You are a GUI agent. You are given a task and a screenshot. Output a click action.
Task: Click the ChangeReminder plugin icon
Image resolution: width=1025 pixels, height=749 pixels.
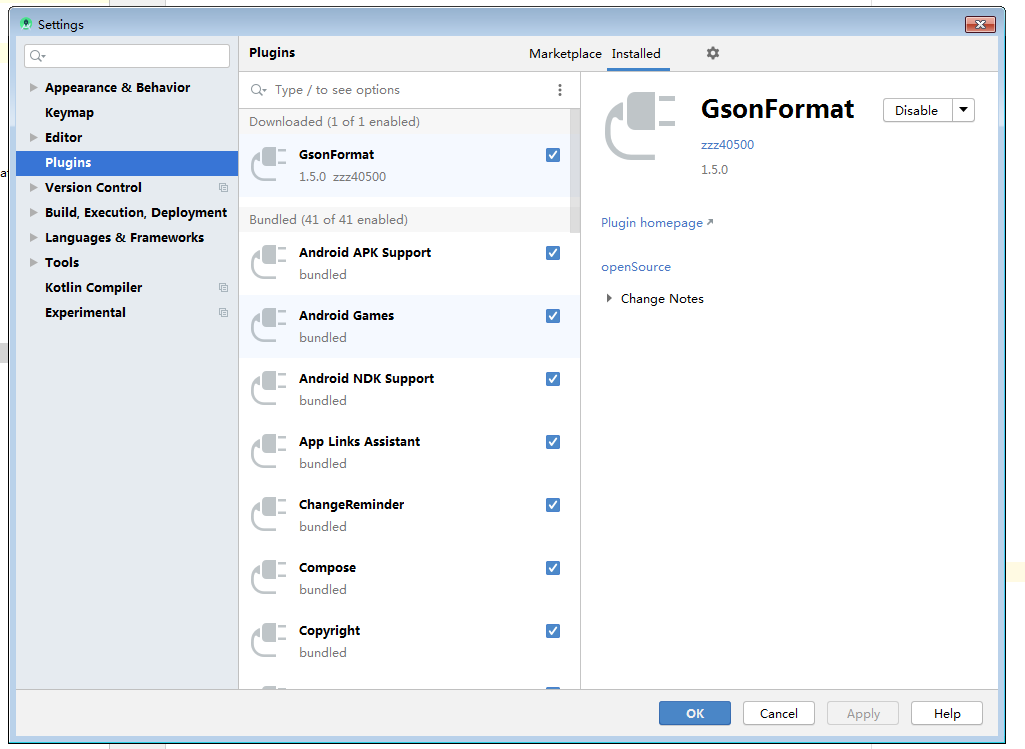tap(269, 515)
